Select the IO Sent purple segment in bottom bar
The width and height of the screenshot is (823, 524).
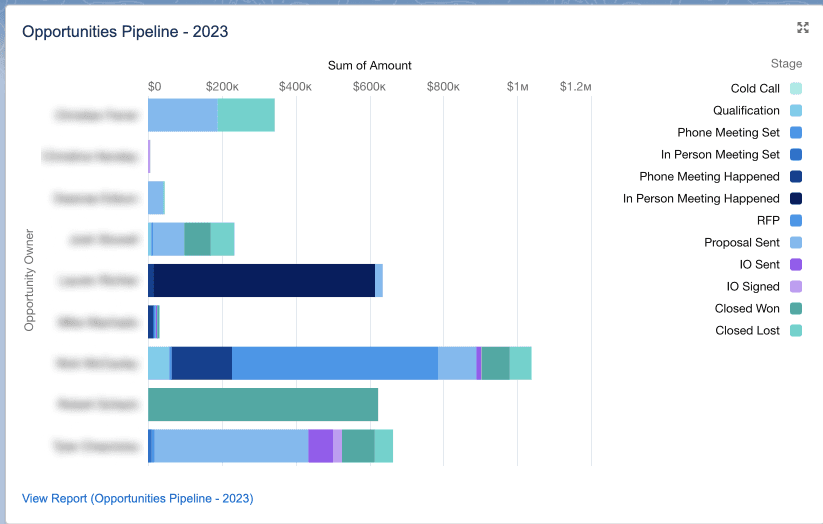click(321, 446)
